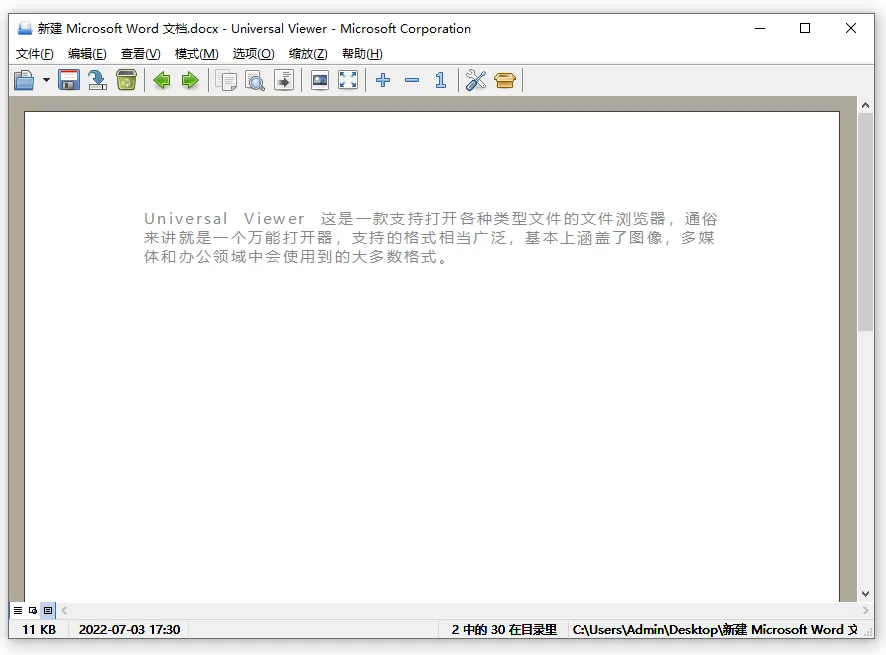
Task: Zoom out with the blue minus icon
Action: point(412,80)
